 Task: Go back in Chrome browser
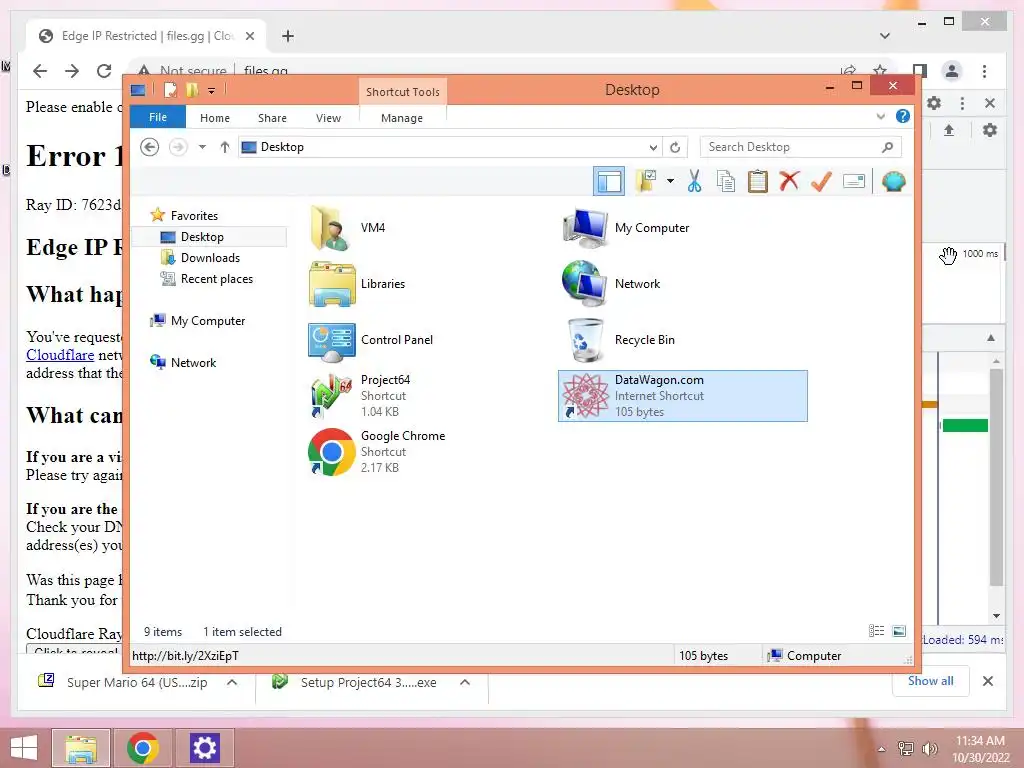(40, 71)
